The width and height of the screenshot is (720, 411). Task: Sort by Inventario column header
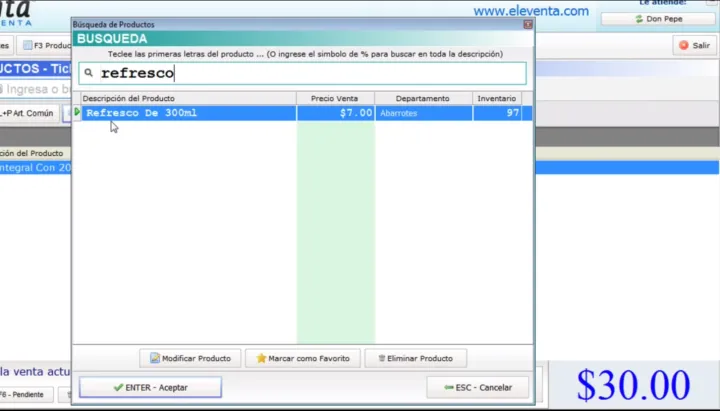click(x=496, y=98)
